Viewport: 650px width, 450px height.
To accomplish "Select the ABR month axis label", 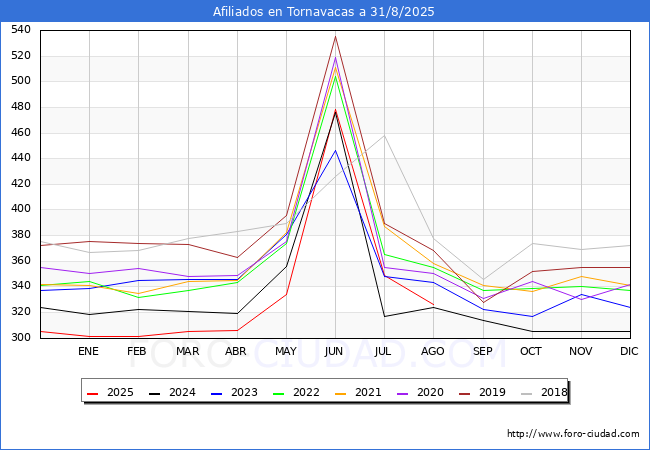I will 236,351.
